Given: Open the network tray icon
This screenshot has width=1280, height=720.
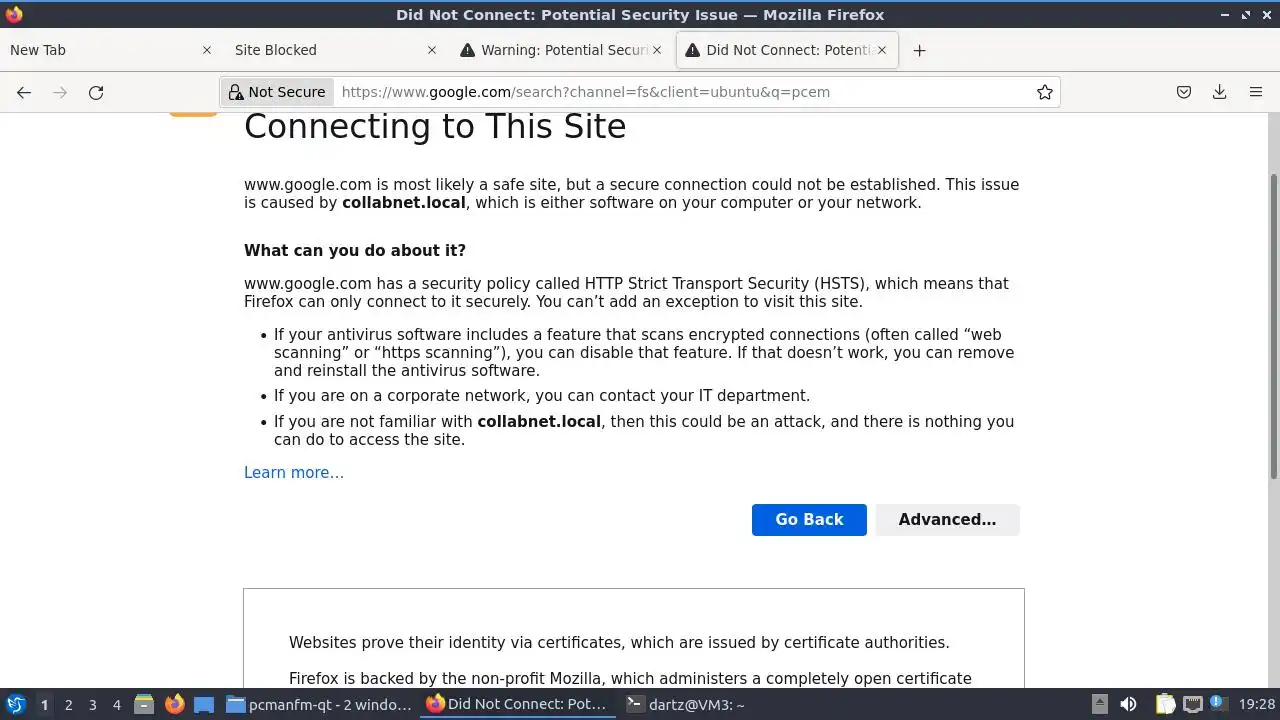Looking at the screenshot, I should 1192,704.
